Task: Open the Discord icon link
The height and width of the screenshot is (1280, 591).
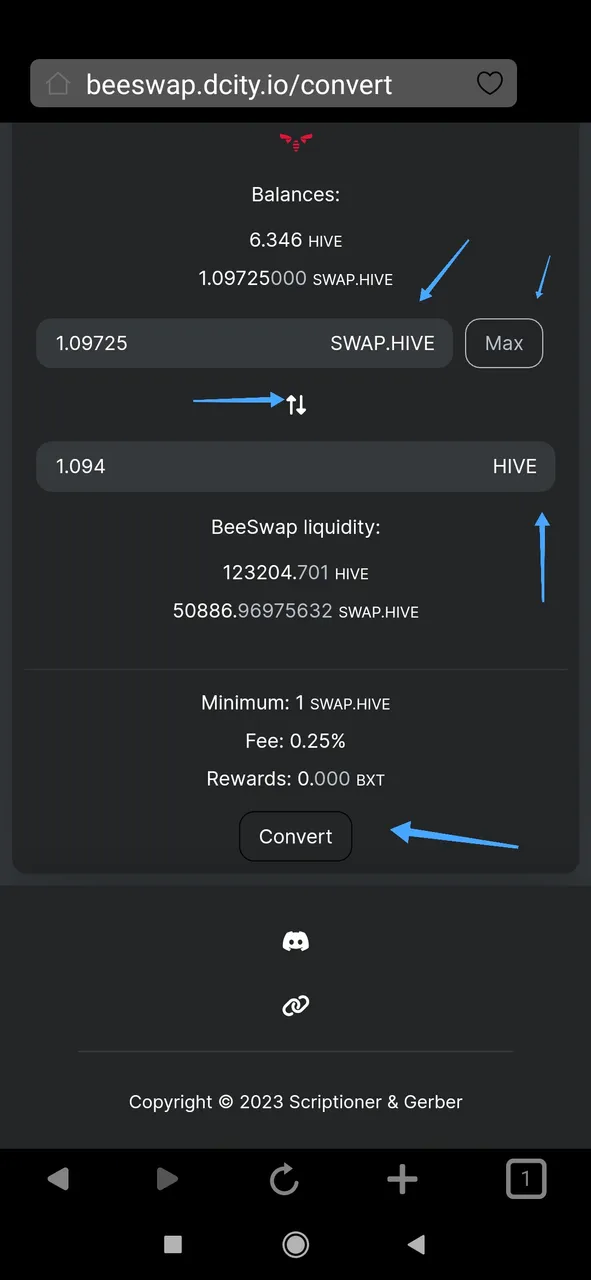Action: coord(296,941)
